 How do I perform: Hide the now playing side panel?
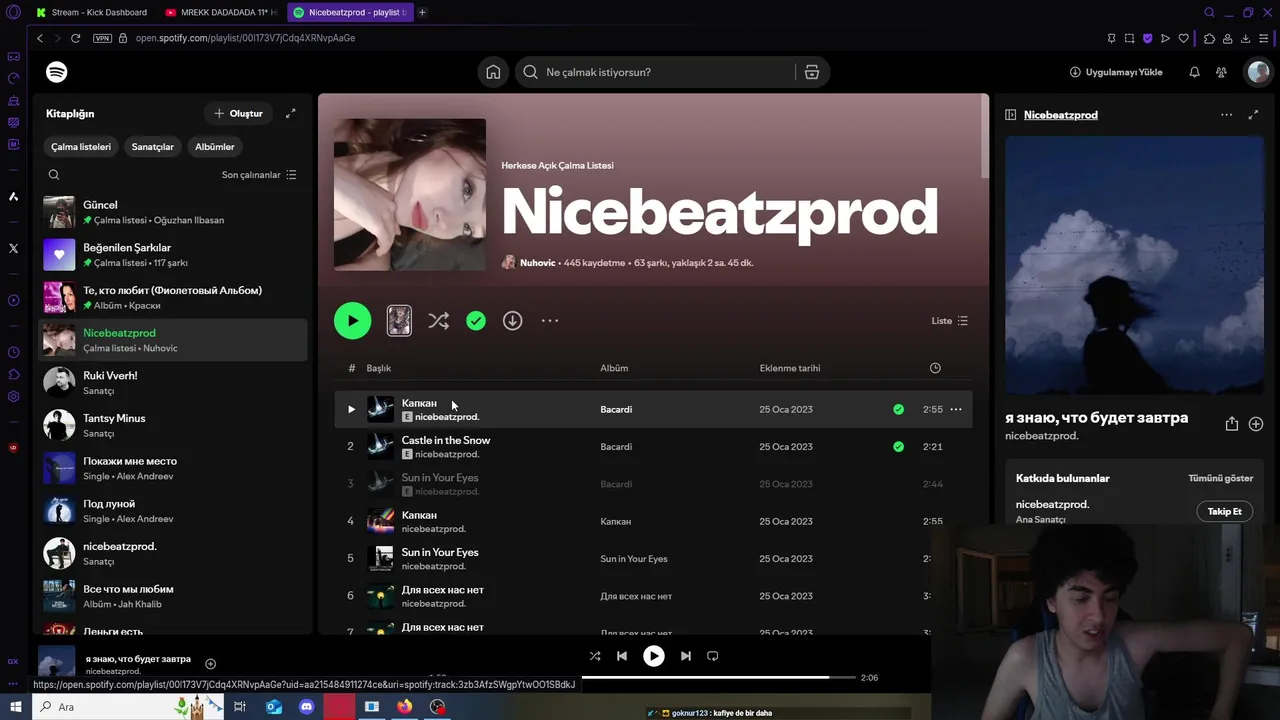pos(1011,115)
